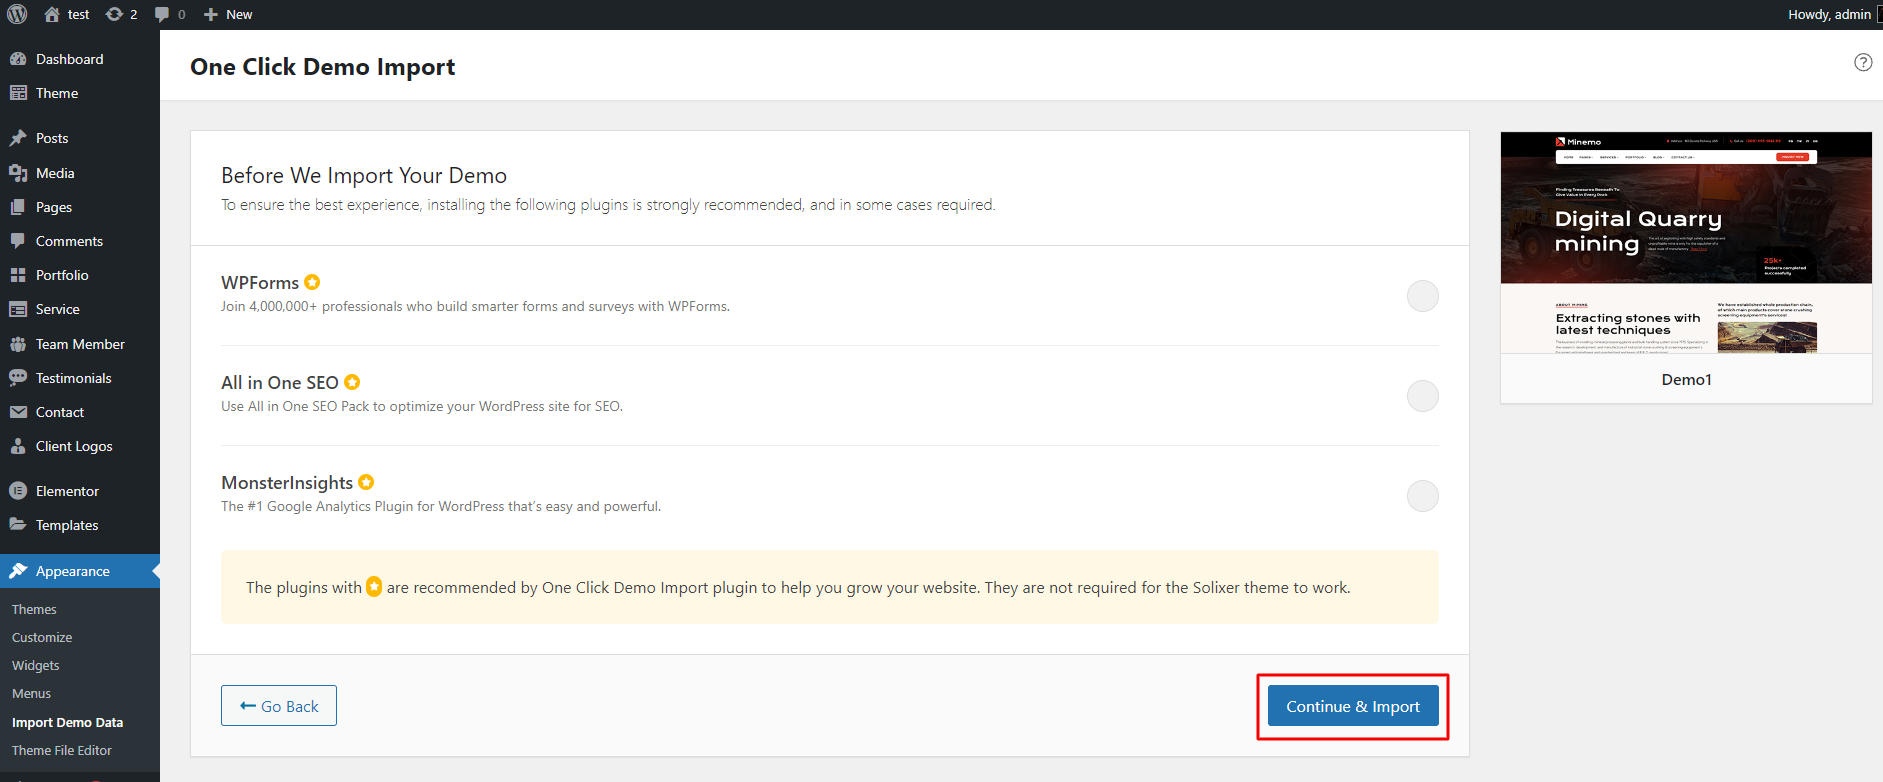Click the Media library icon
Image resolution: width=1883 pixels, height=782 pixels.
click(x=18, y=173)
